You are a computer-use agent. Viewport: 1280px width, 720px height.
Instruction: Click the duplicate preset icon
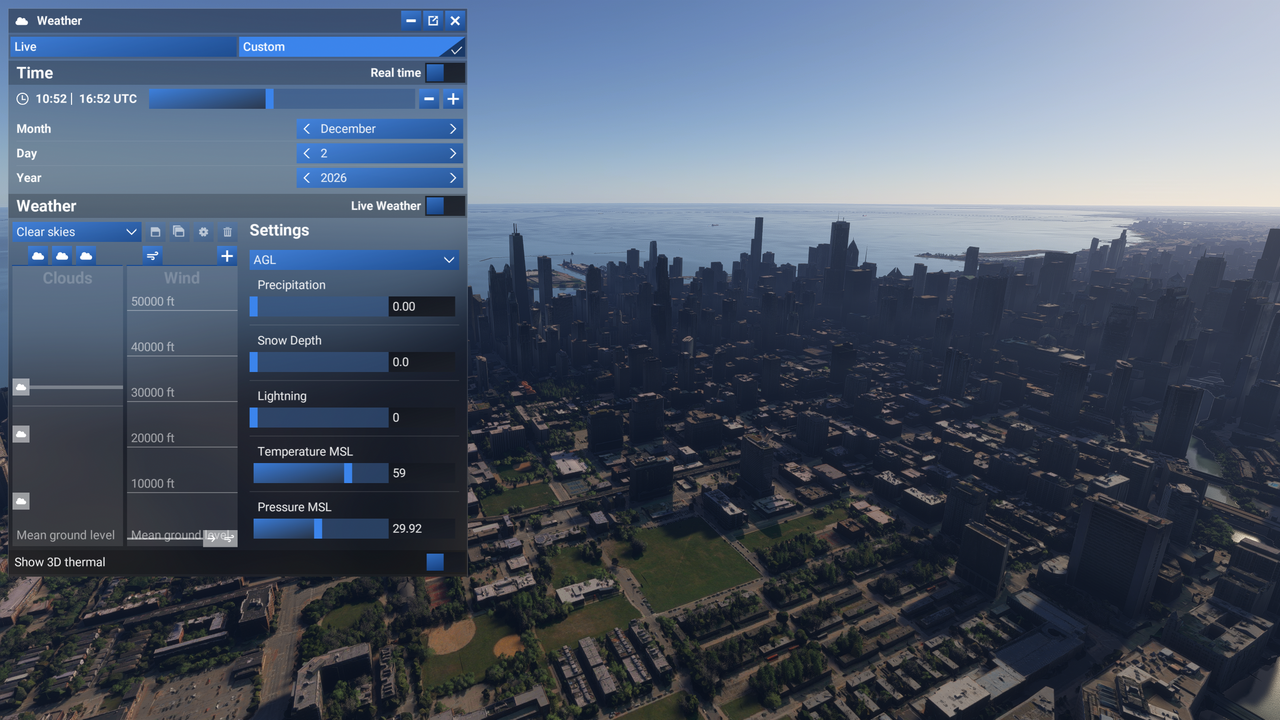point(179,232)
